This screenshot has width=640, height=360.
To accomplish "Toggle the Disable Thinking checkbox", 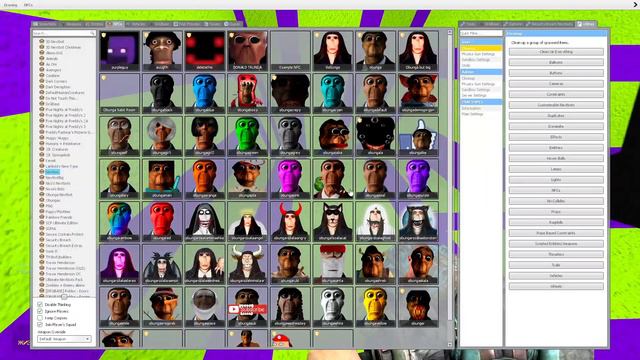I will [40, 304].
